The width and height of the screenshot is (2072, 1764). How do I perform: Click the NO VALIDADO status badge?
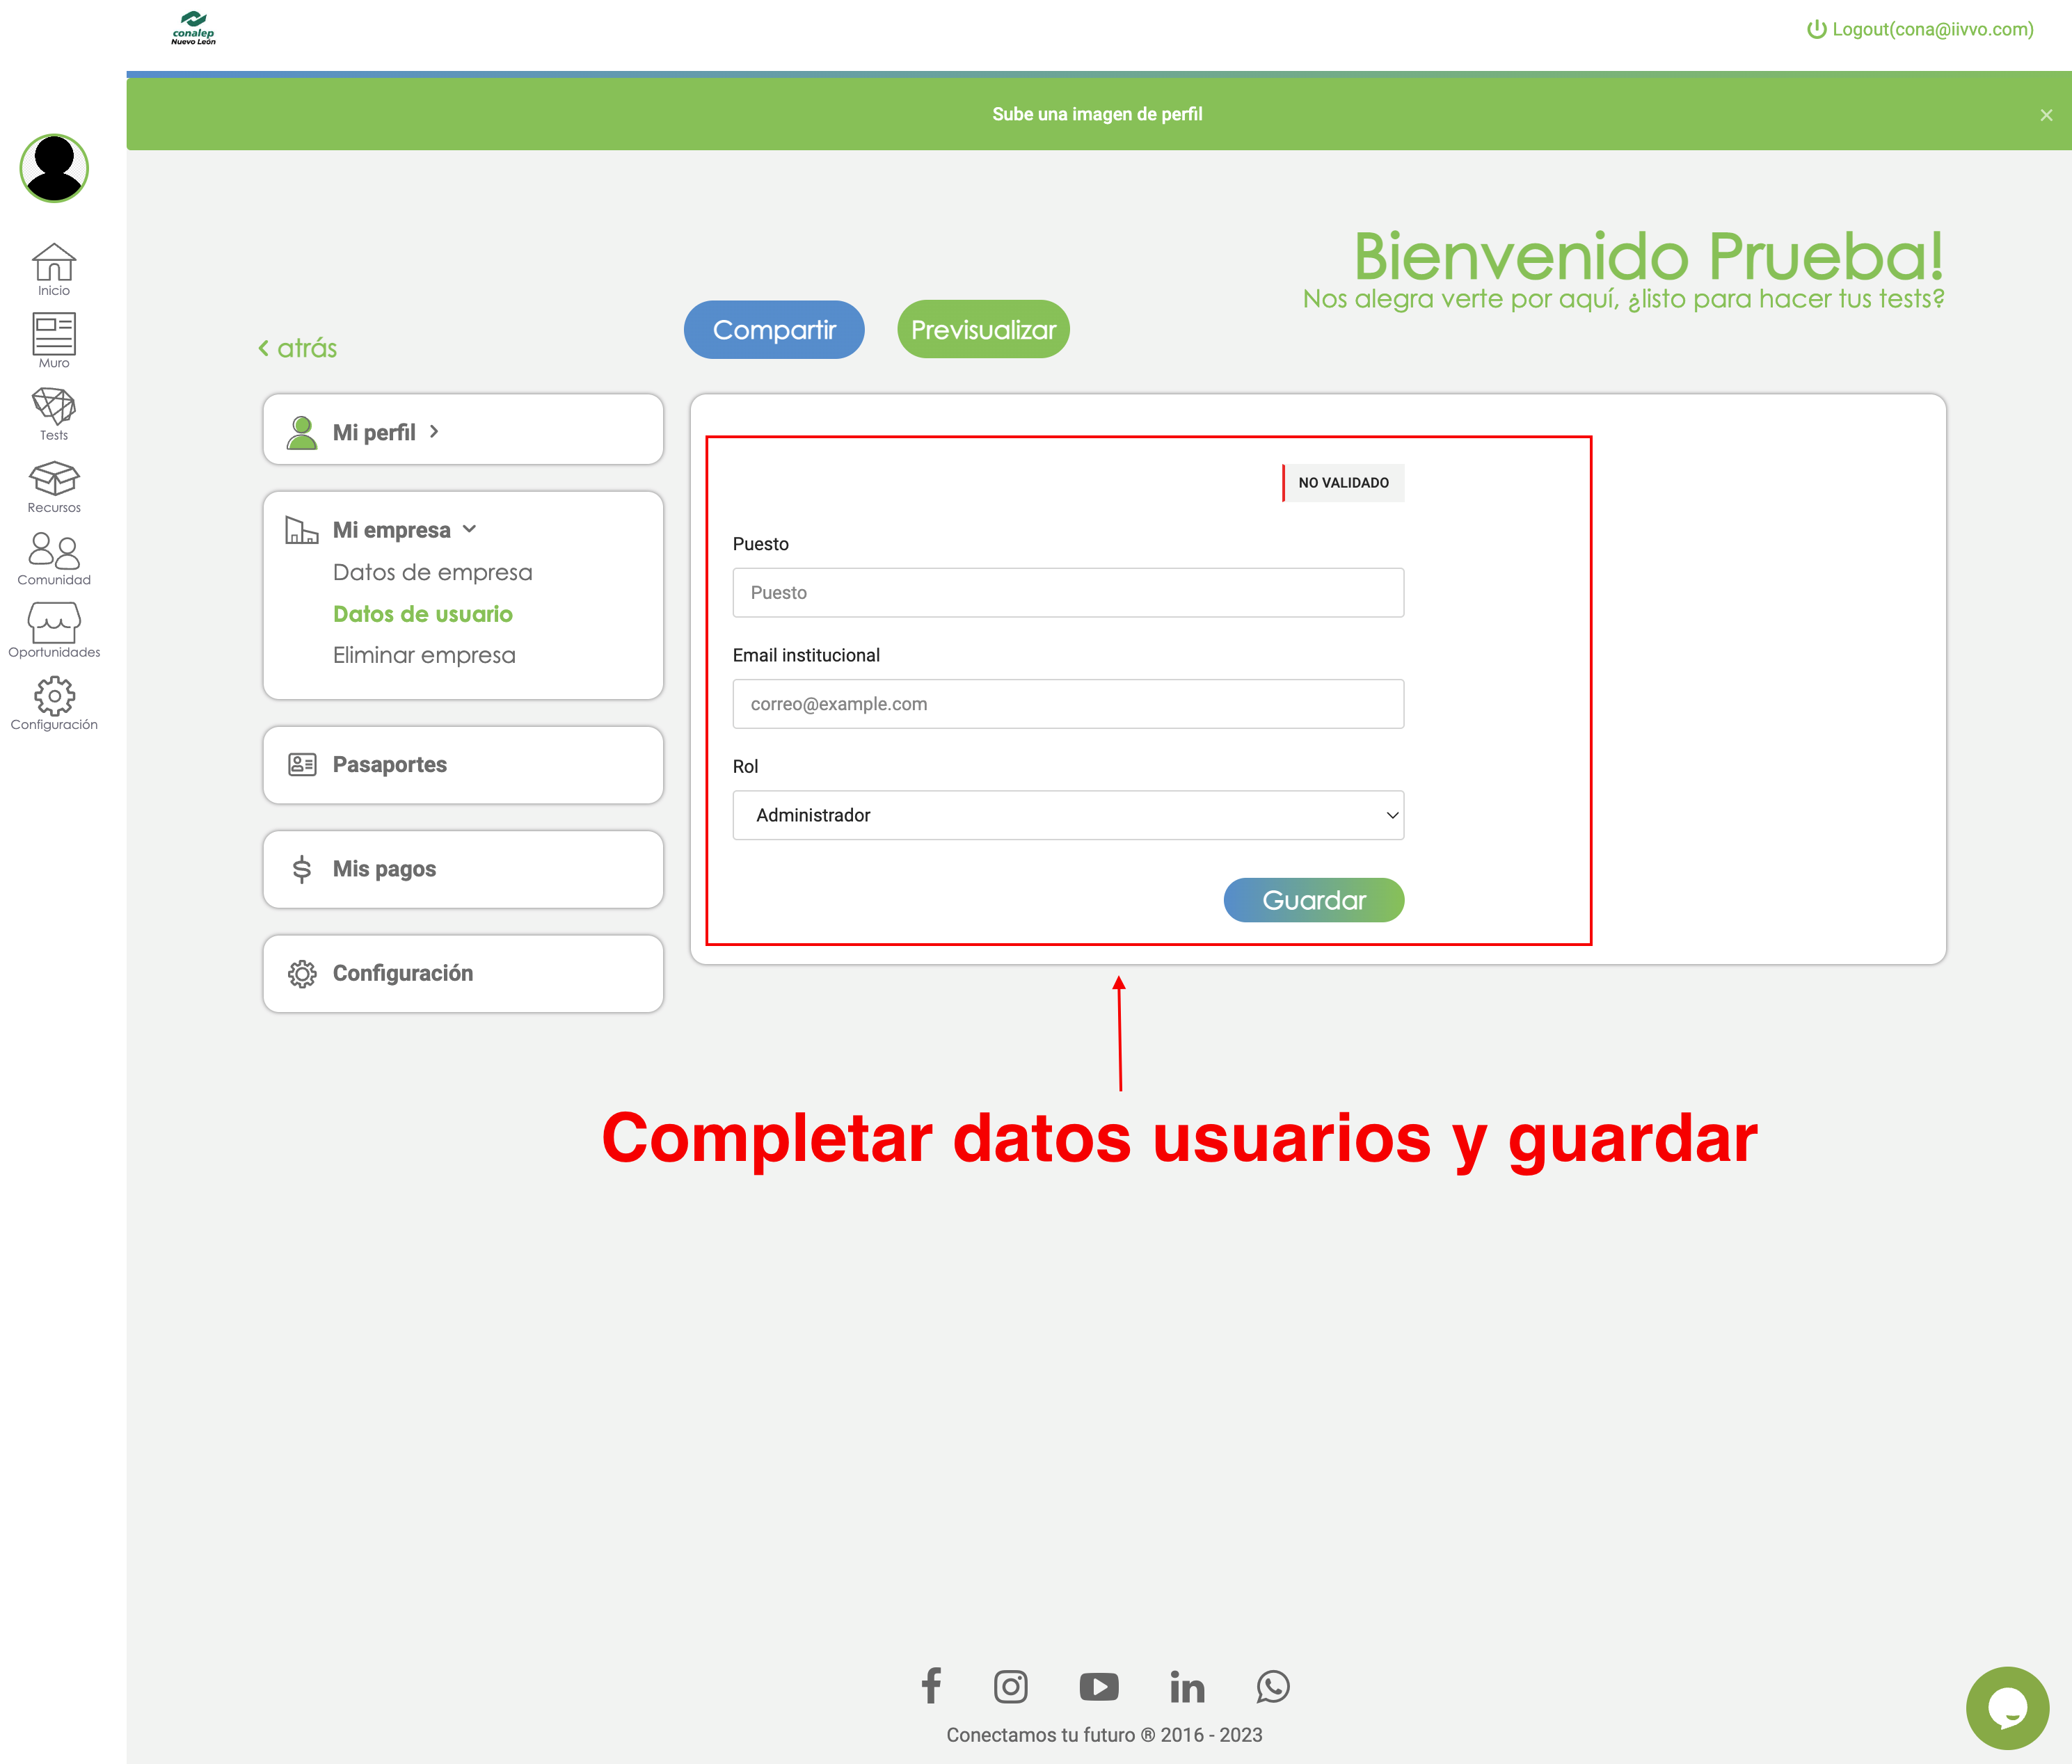tap(1343, 483)
